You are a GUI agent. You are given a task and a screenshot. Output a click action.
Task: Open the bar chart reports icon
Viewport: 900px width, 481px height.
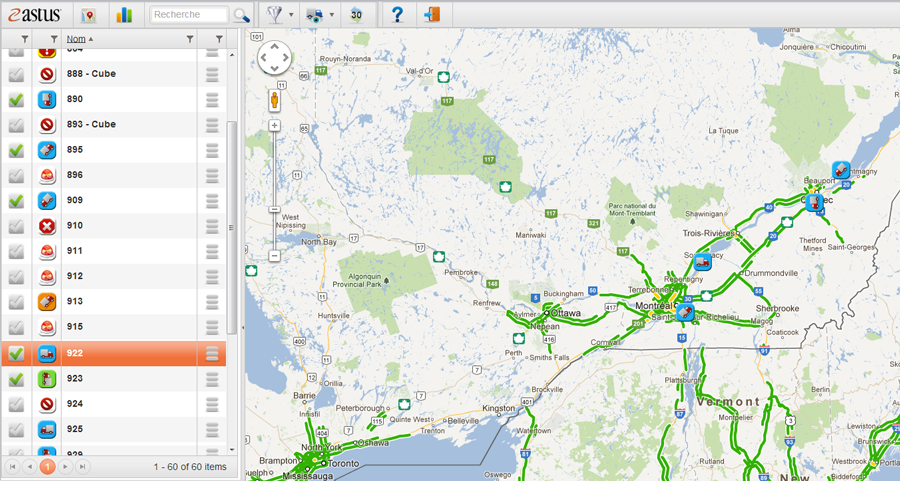pyautogui.click(x=124, y=15)
